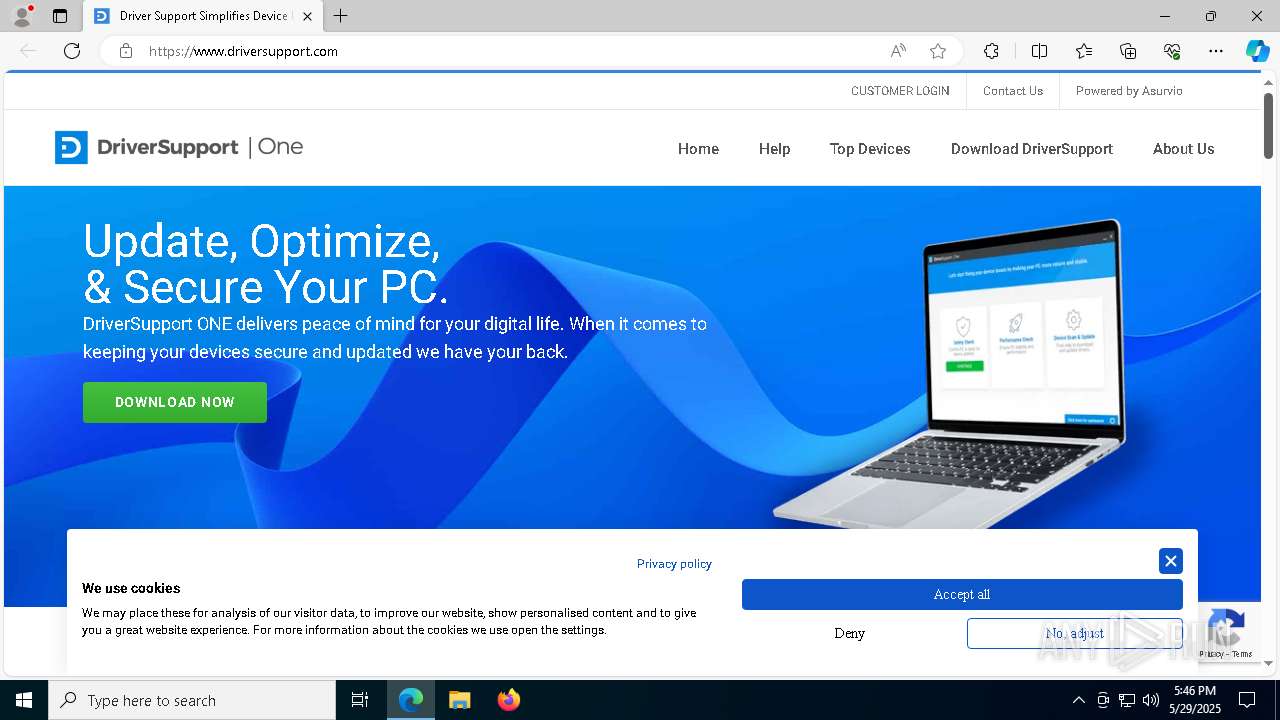Open File Explorer taskbar icon
Image resolution: width=1280 pixels, height=720 pixels.
click(459, 700)
